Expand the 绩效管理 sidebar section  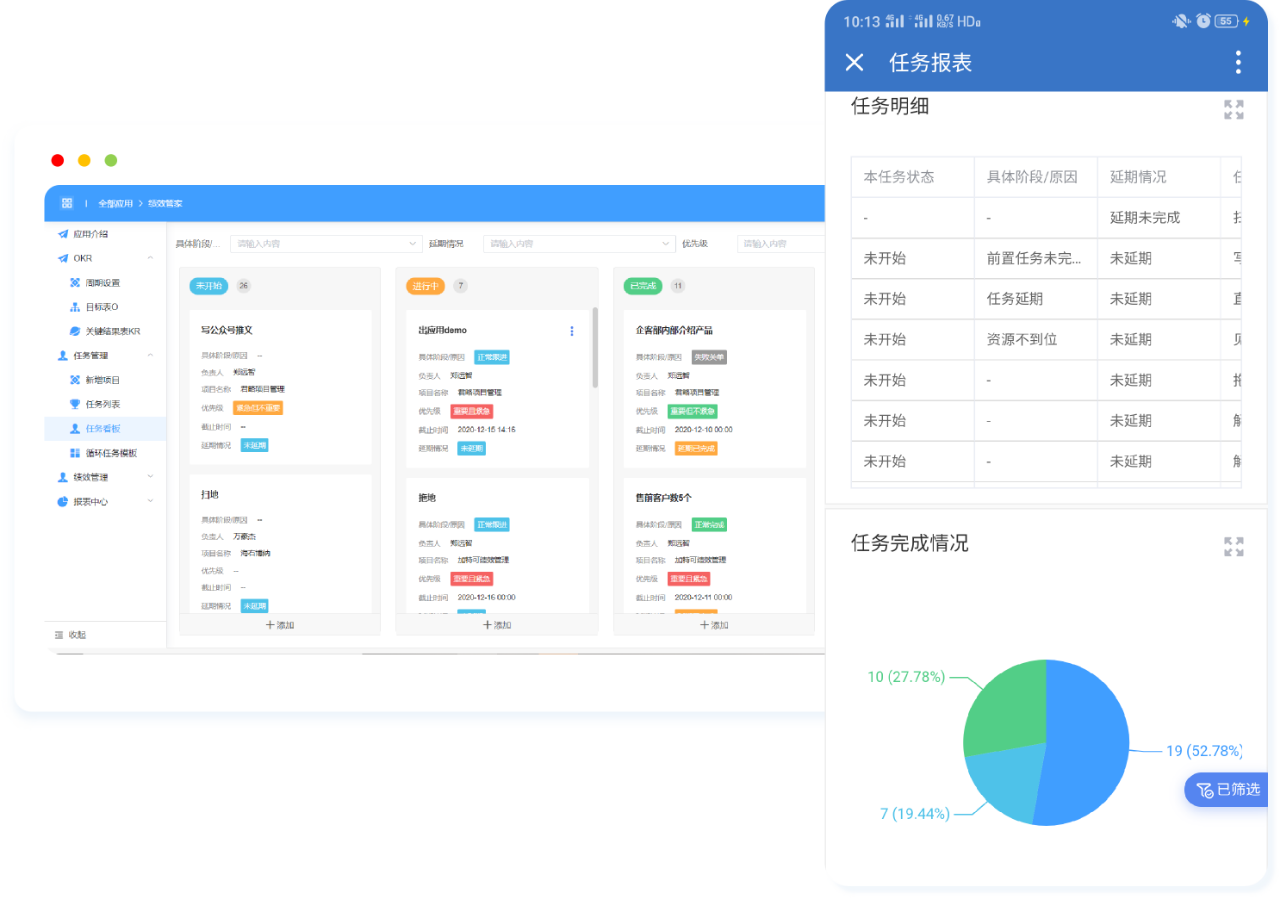click(150, 477)
